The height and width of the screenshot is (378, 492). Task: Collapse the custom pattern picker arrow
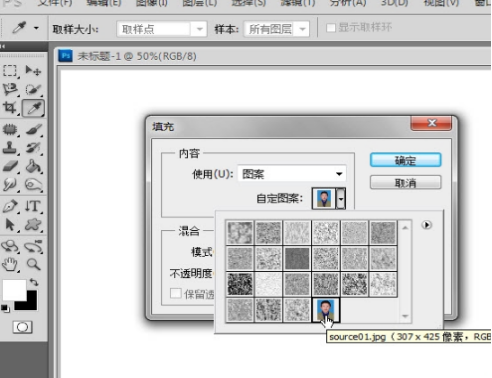tap(340, 198)
